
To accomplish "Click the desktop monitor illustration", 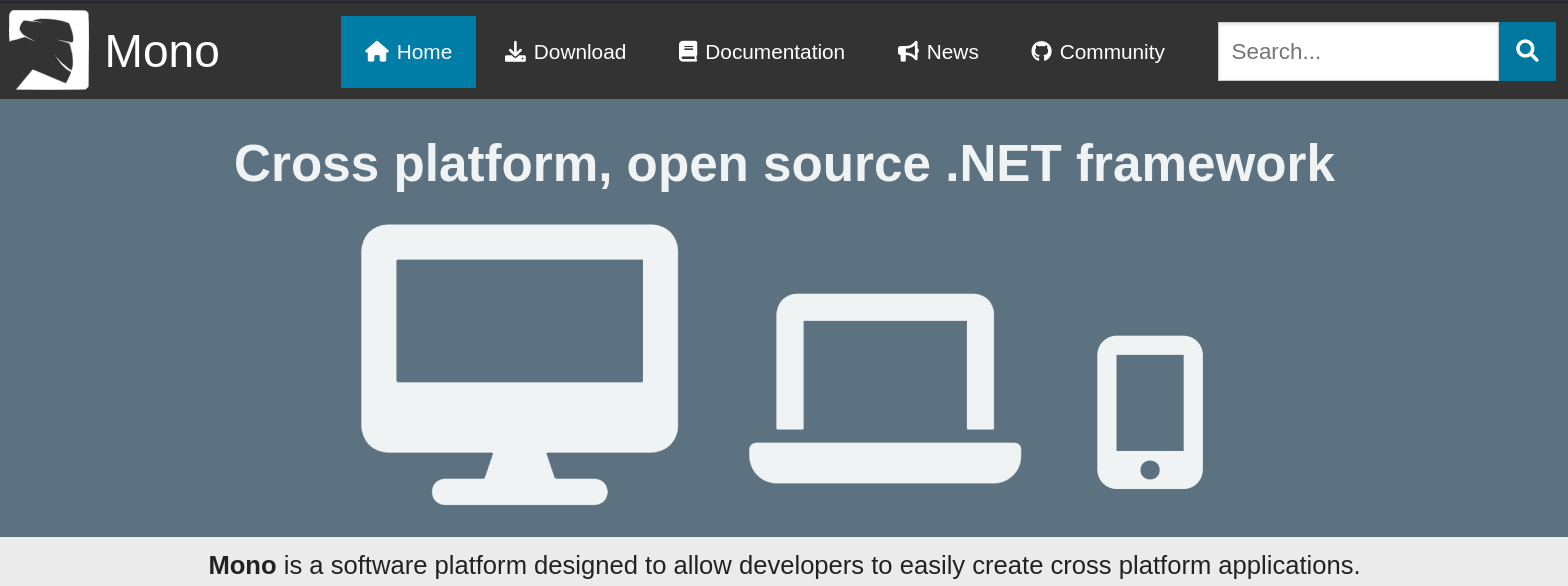I will click(x=520, y=365).
